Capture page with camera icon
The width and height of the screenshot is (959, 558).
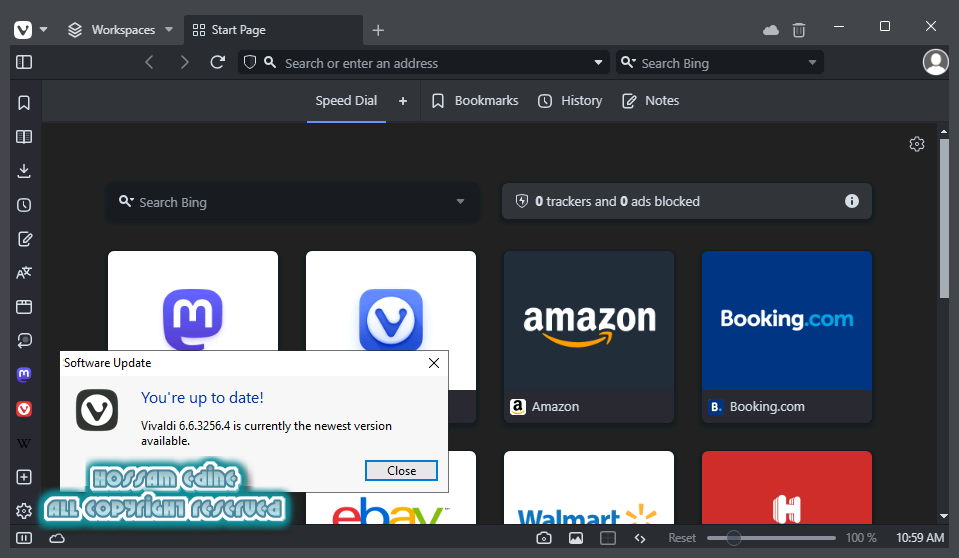click(x=544, y=538)
